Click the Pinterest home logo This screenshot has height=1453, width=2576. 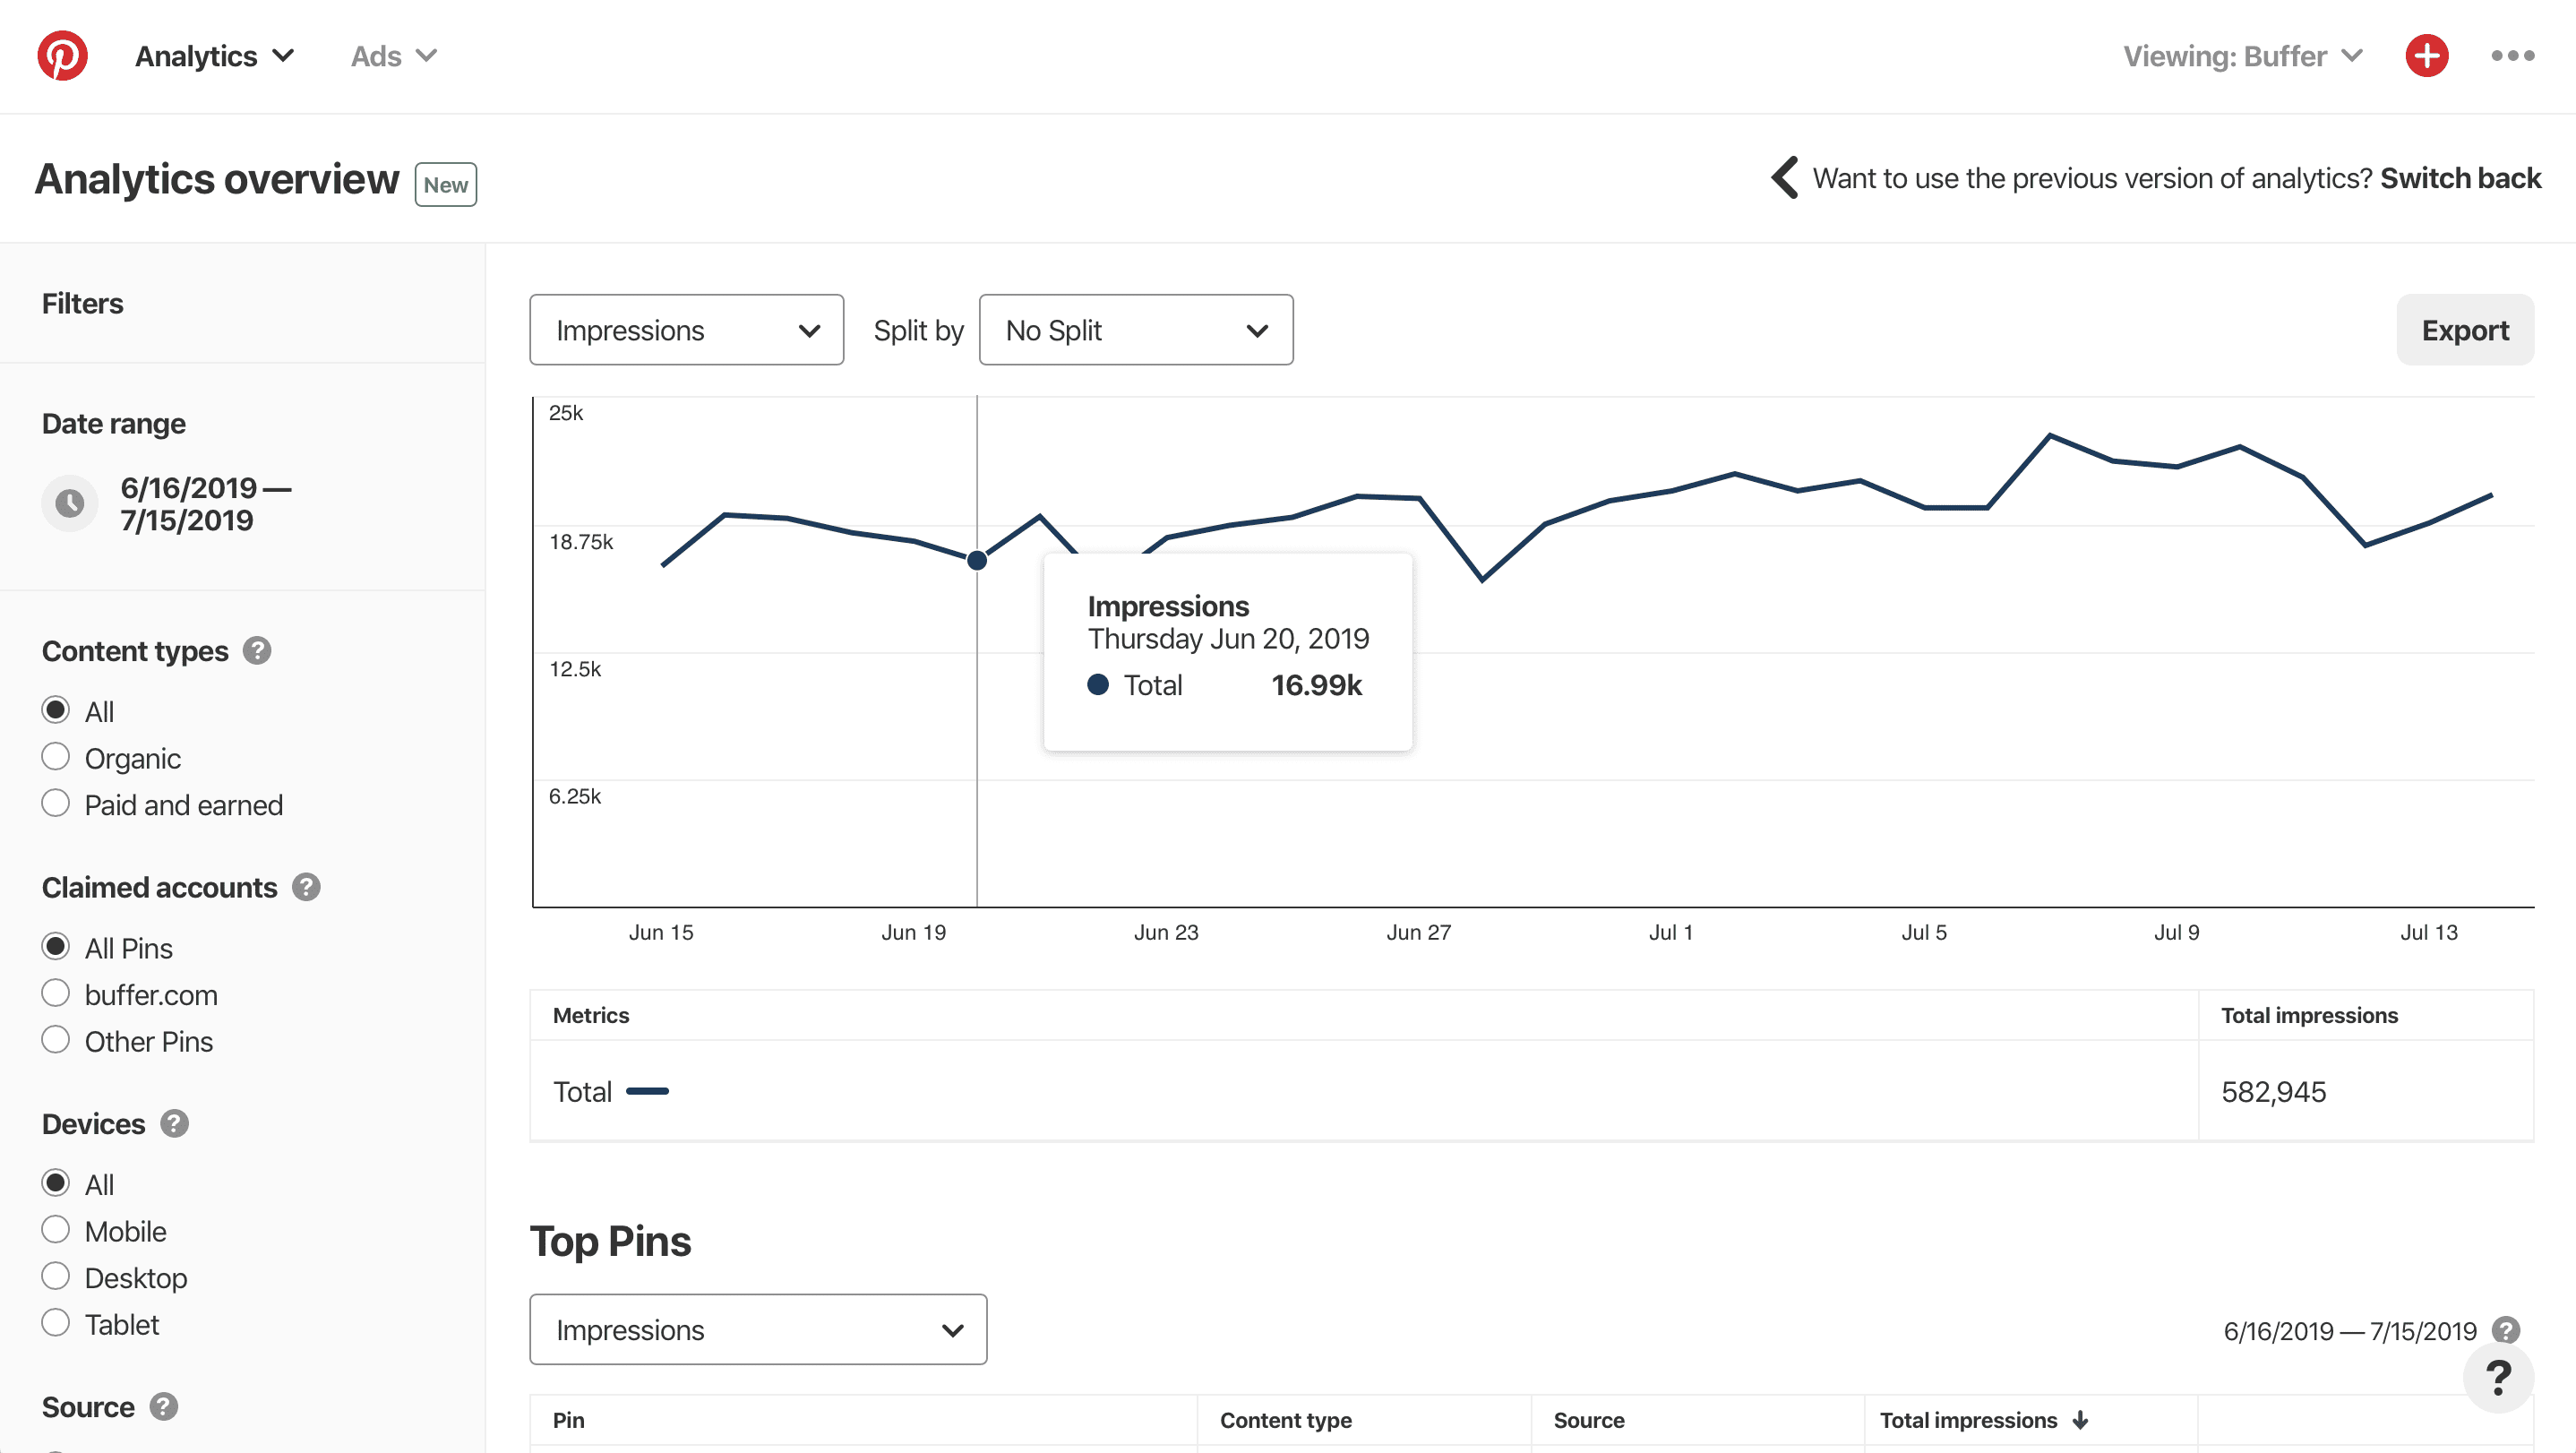click(x=62, y=56)
